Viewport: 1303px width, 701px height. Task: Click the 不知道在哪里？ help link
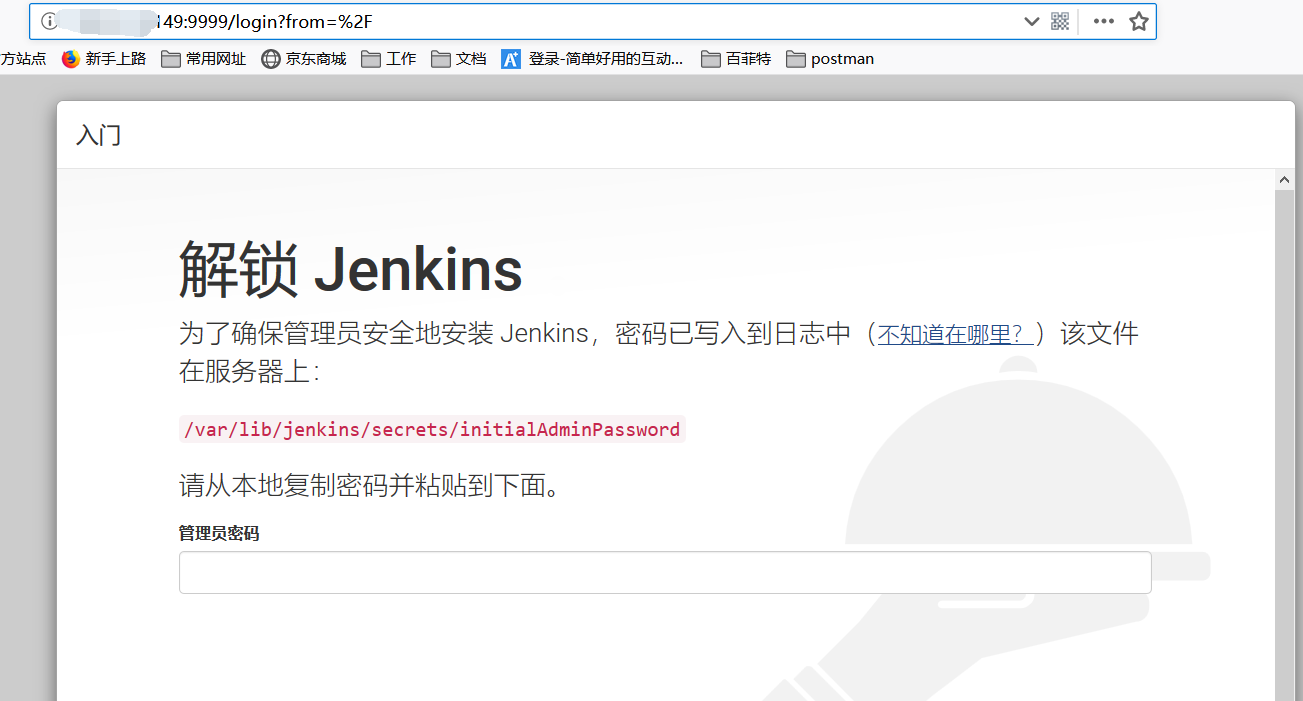[956, 334]
